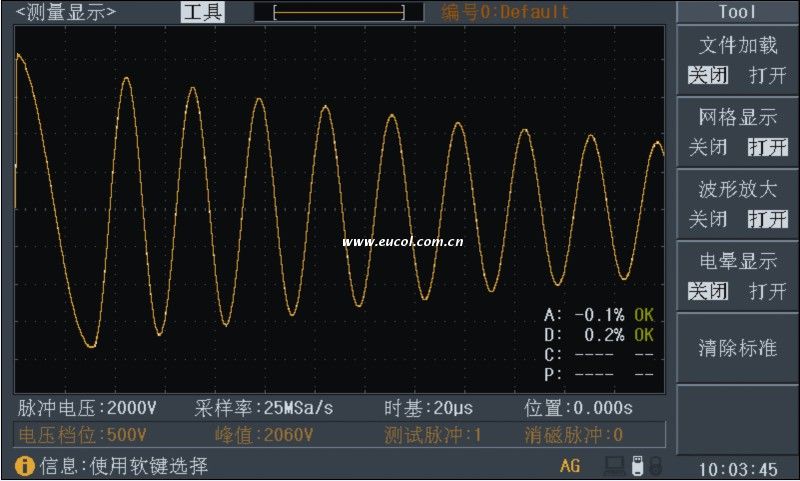Click 测试脉冲:1 value
800x481 pixels.
[433, 435]
